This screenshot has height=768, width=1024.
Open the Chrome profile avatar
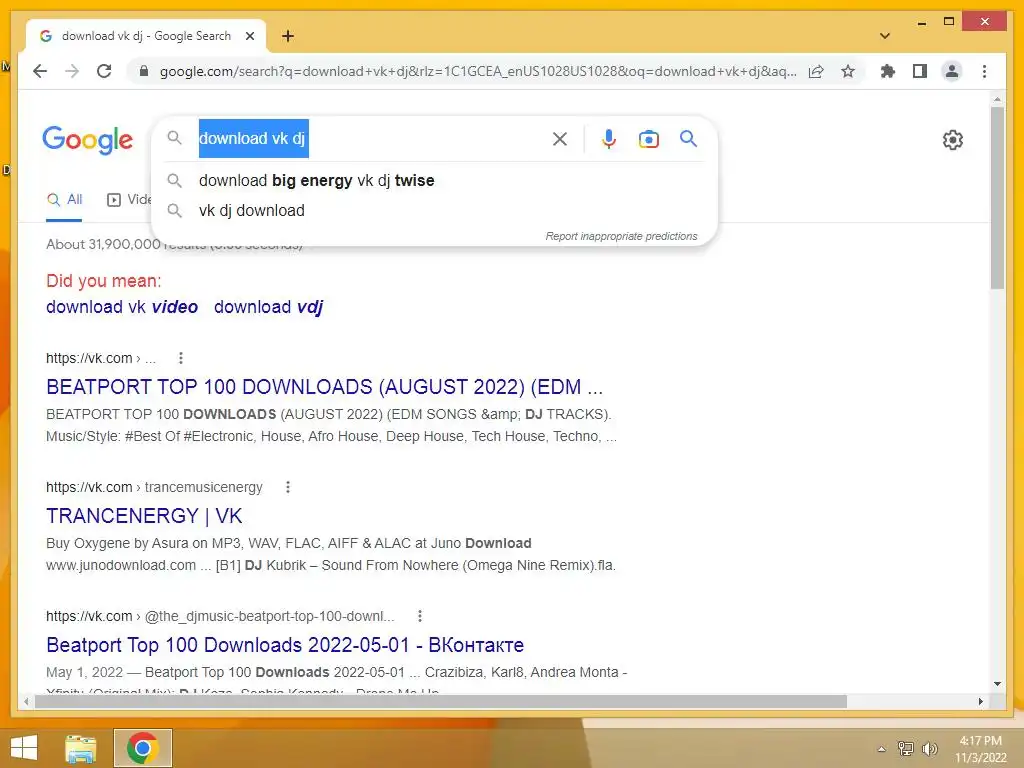(x=952, y=71)
